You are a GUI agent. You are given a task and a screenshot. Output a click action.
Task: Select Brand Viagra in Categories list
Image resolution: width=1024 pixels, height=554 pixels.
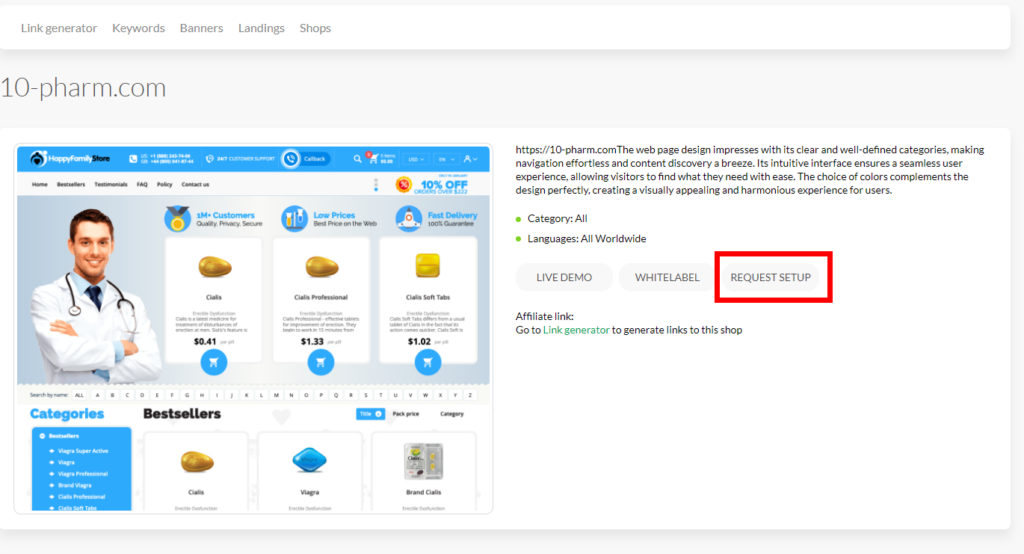75,485
